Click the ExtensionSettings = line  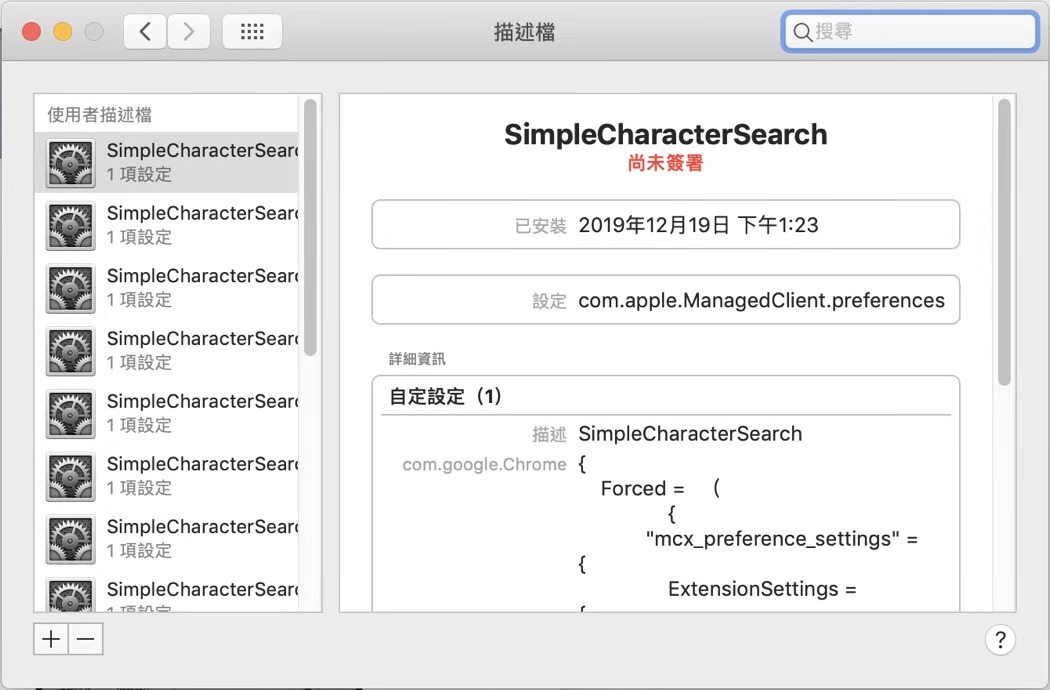point(762,589)
